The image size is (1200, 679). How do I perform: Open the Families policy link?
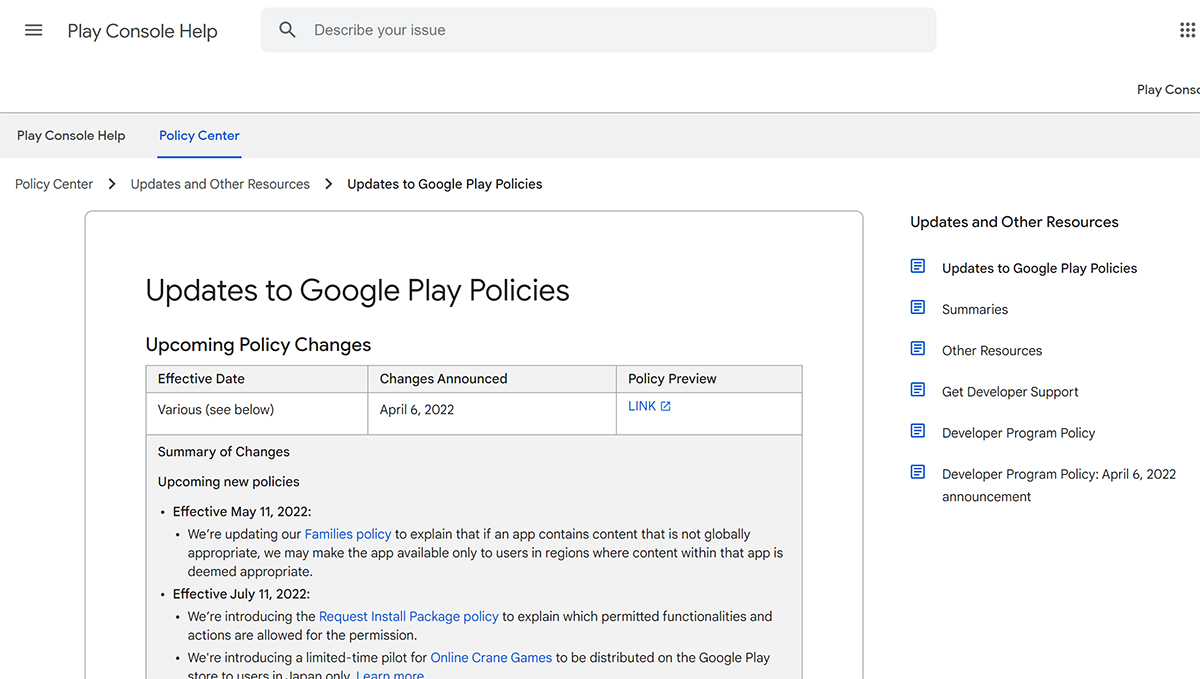coord(348,534)
